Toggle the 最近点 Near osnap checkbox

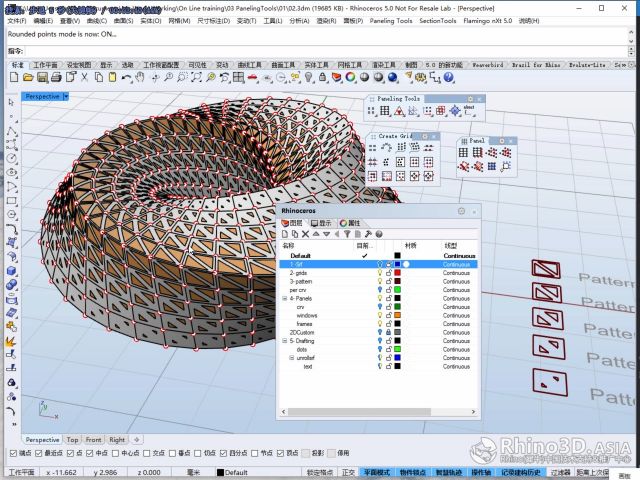pyautogui.click(x=39, y=453)
